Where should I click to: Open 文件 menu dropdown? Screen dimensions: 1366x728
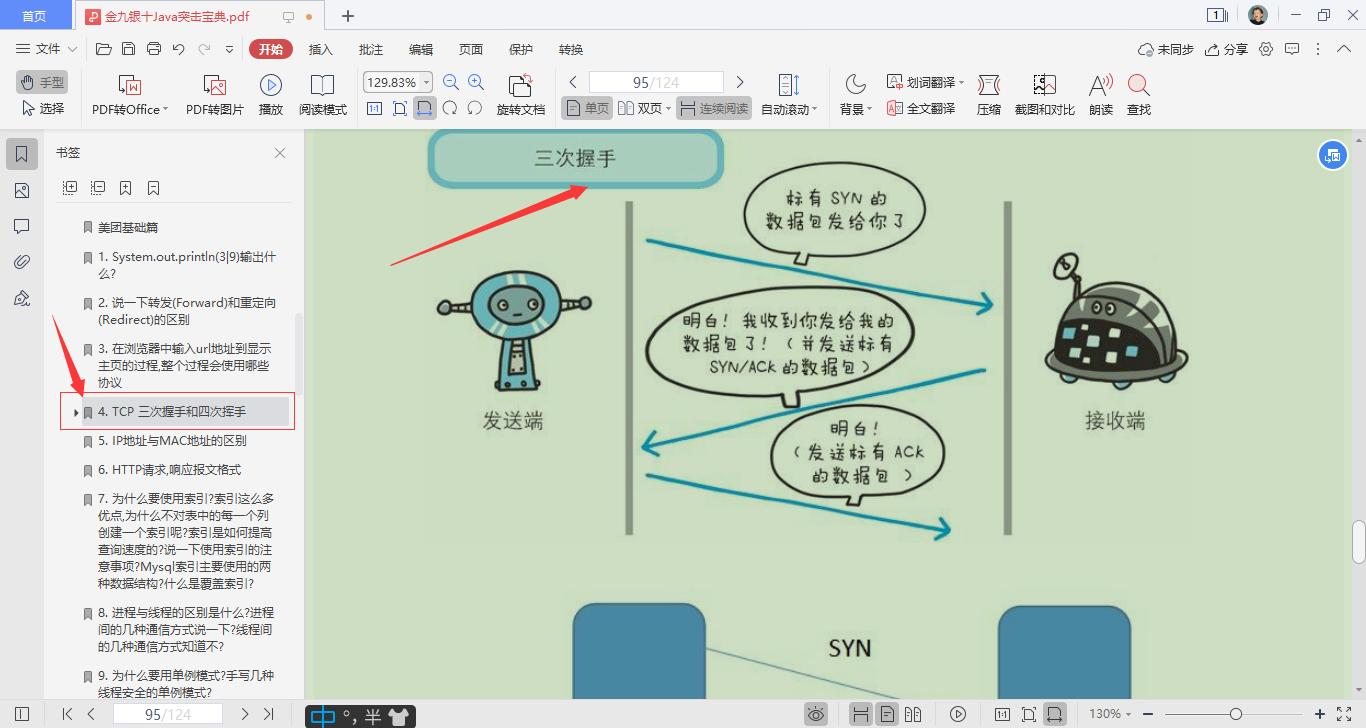click(46, 49)
